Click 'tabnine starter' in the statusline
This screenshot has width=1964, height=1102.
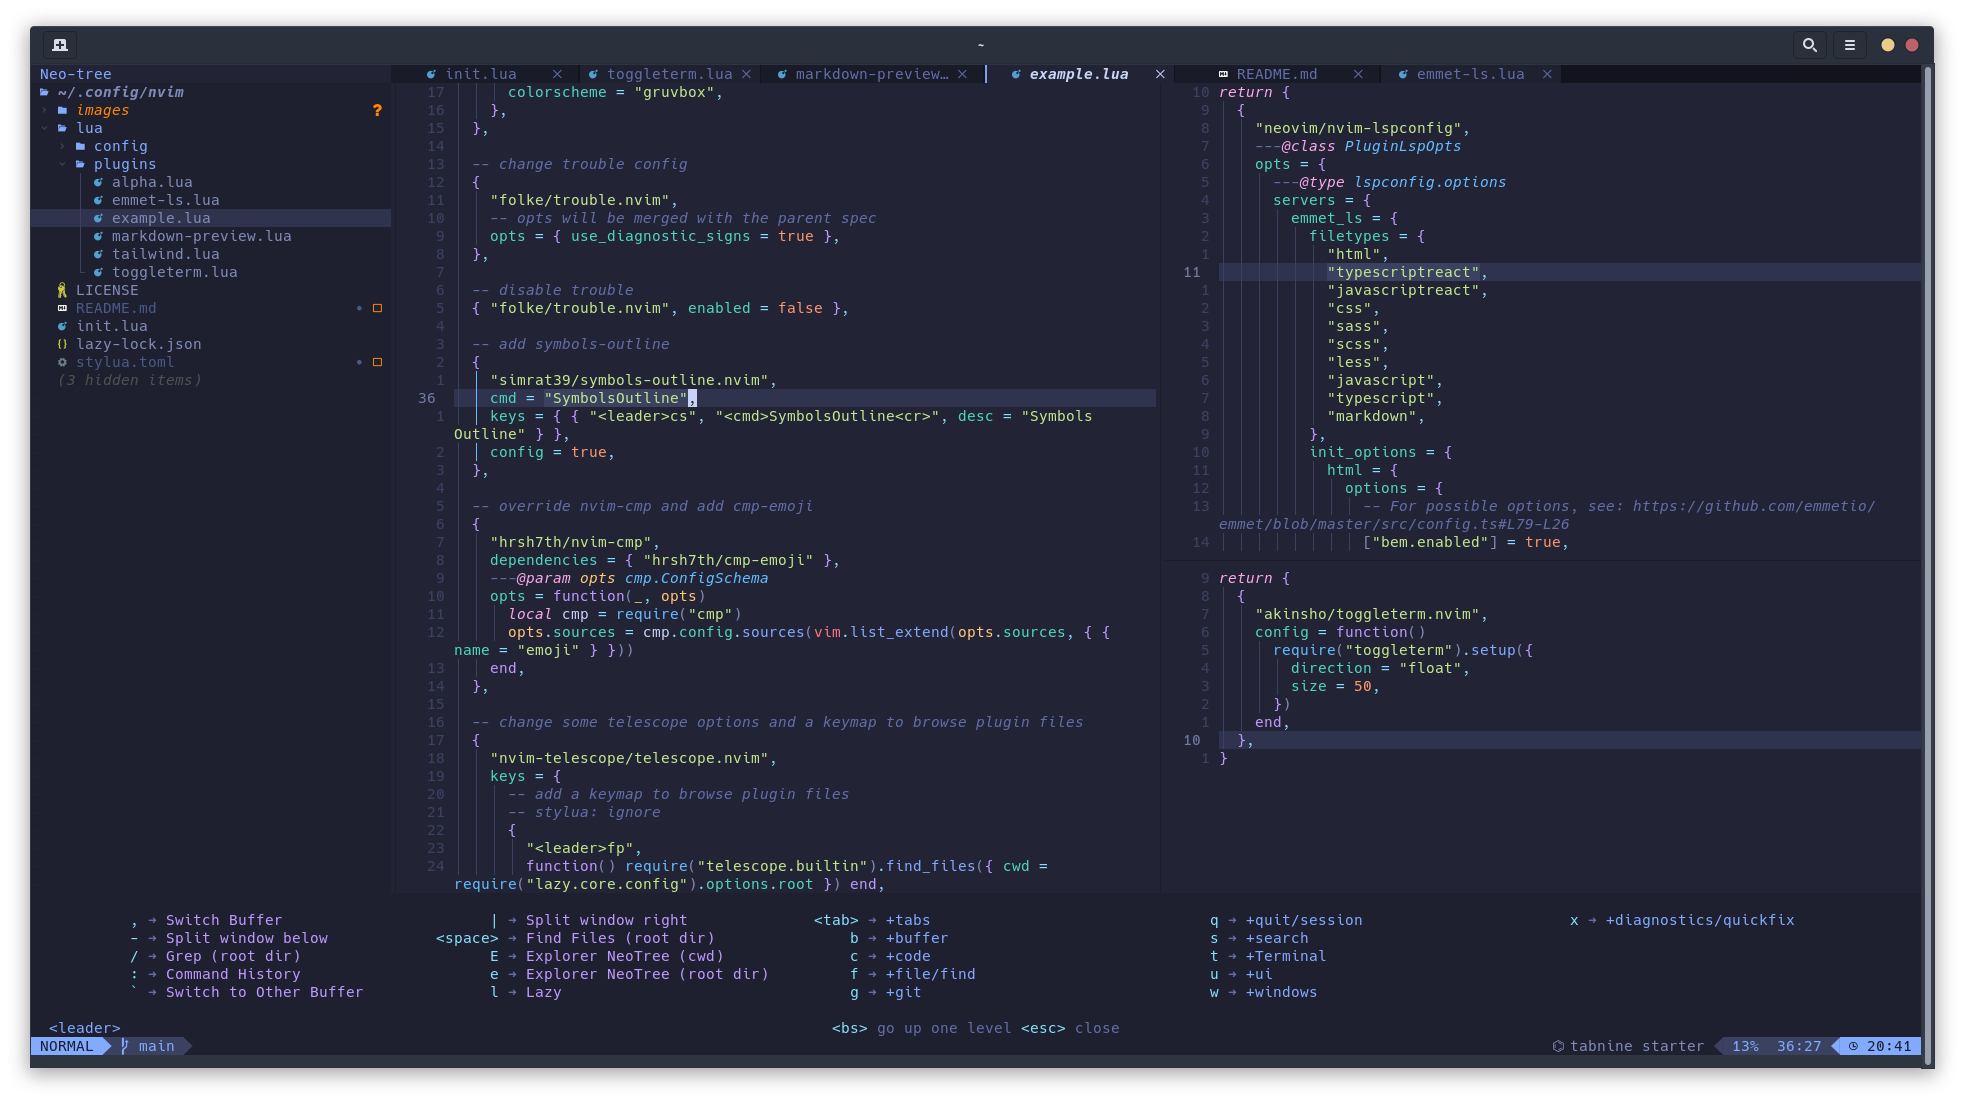tap(1636, 1046)
